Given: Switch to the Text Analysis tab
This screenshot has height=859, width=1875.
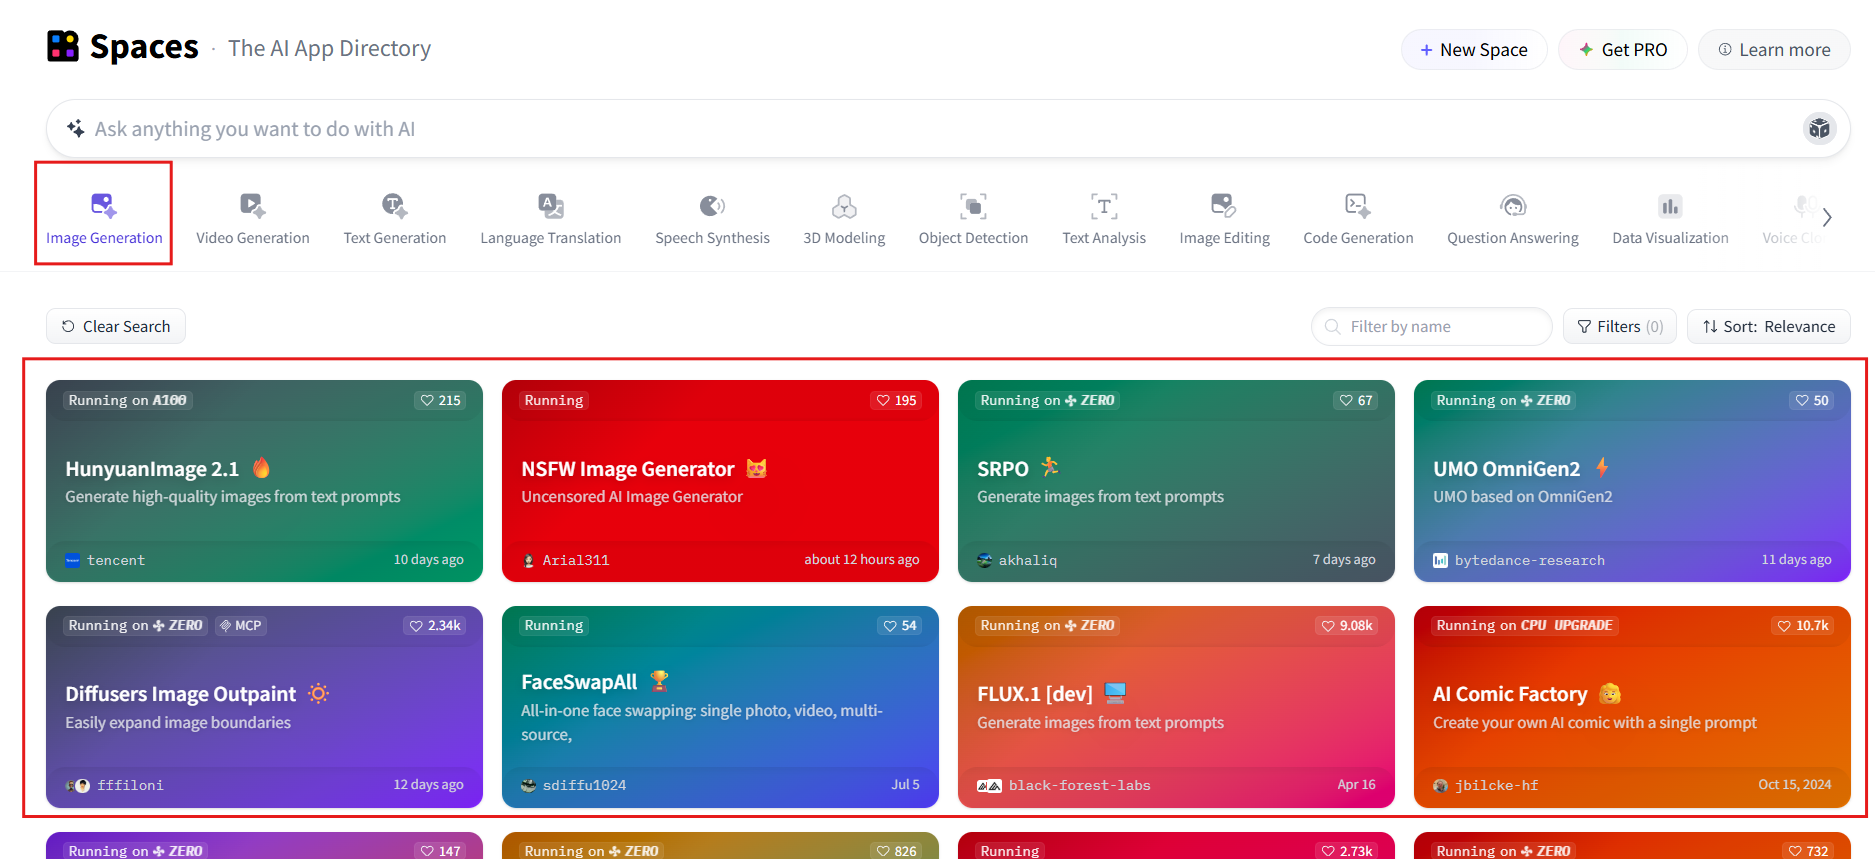Looking at the screenshot, I should point(1104,218).
